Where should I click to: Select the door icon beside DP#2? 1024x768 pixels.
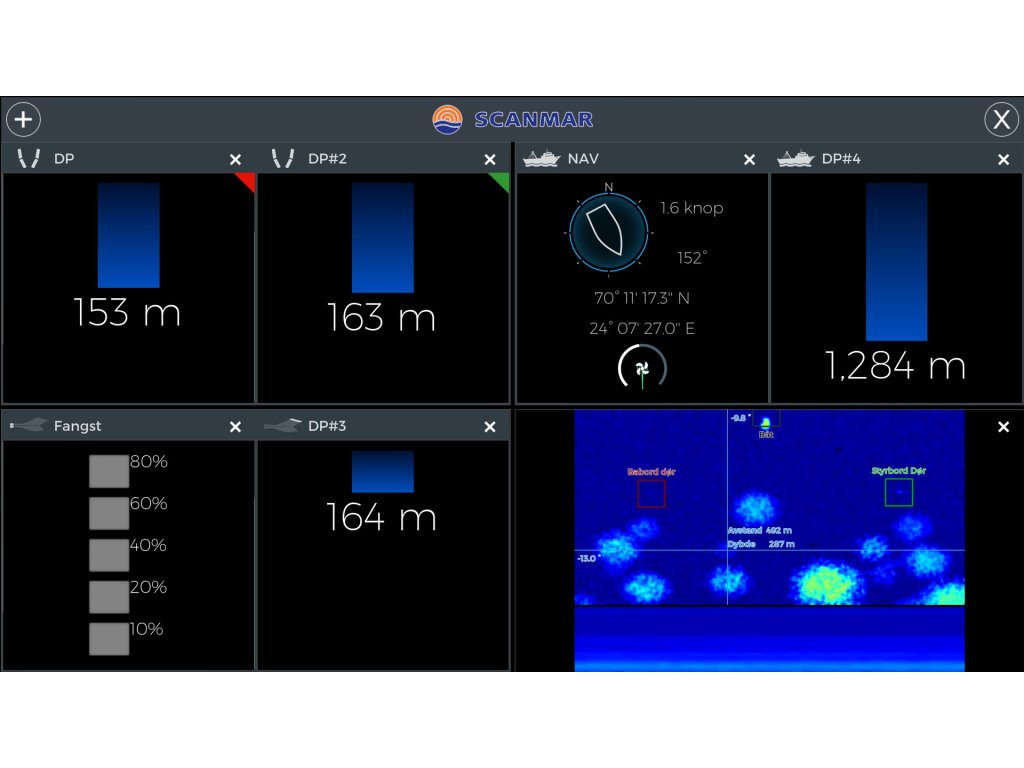point(283,159)
